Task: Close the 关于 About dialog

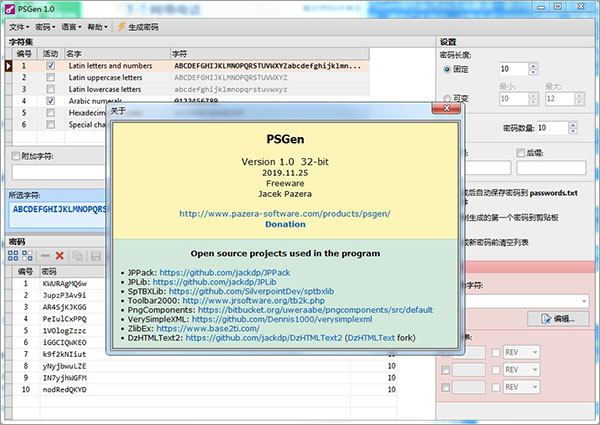Action: [x=446, y=109]
